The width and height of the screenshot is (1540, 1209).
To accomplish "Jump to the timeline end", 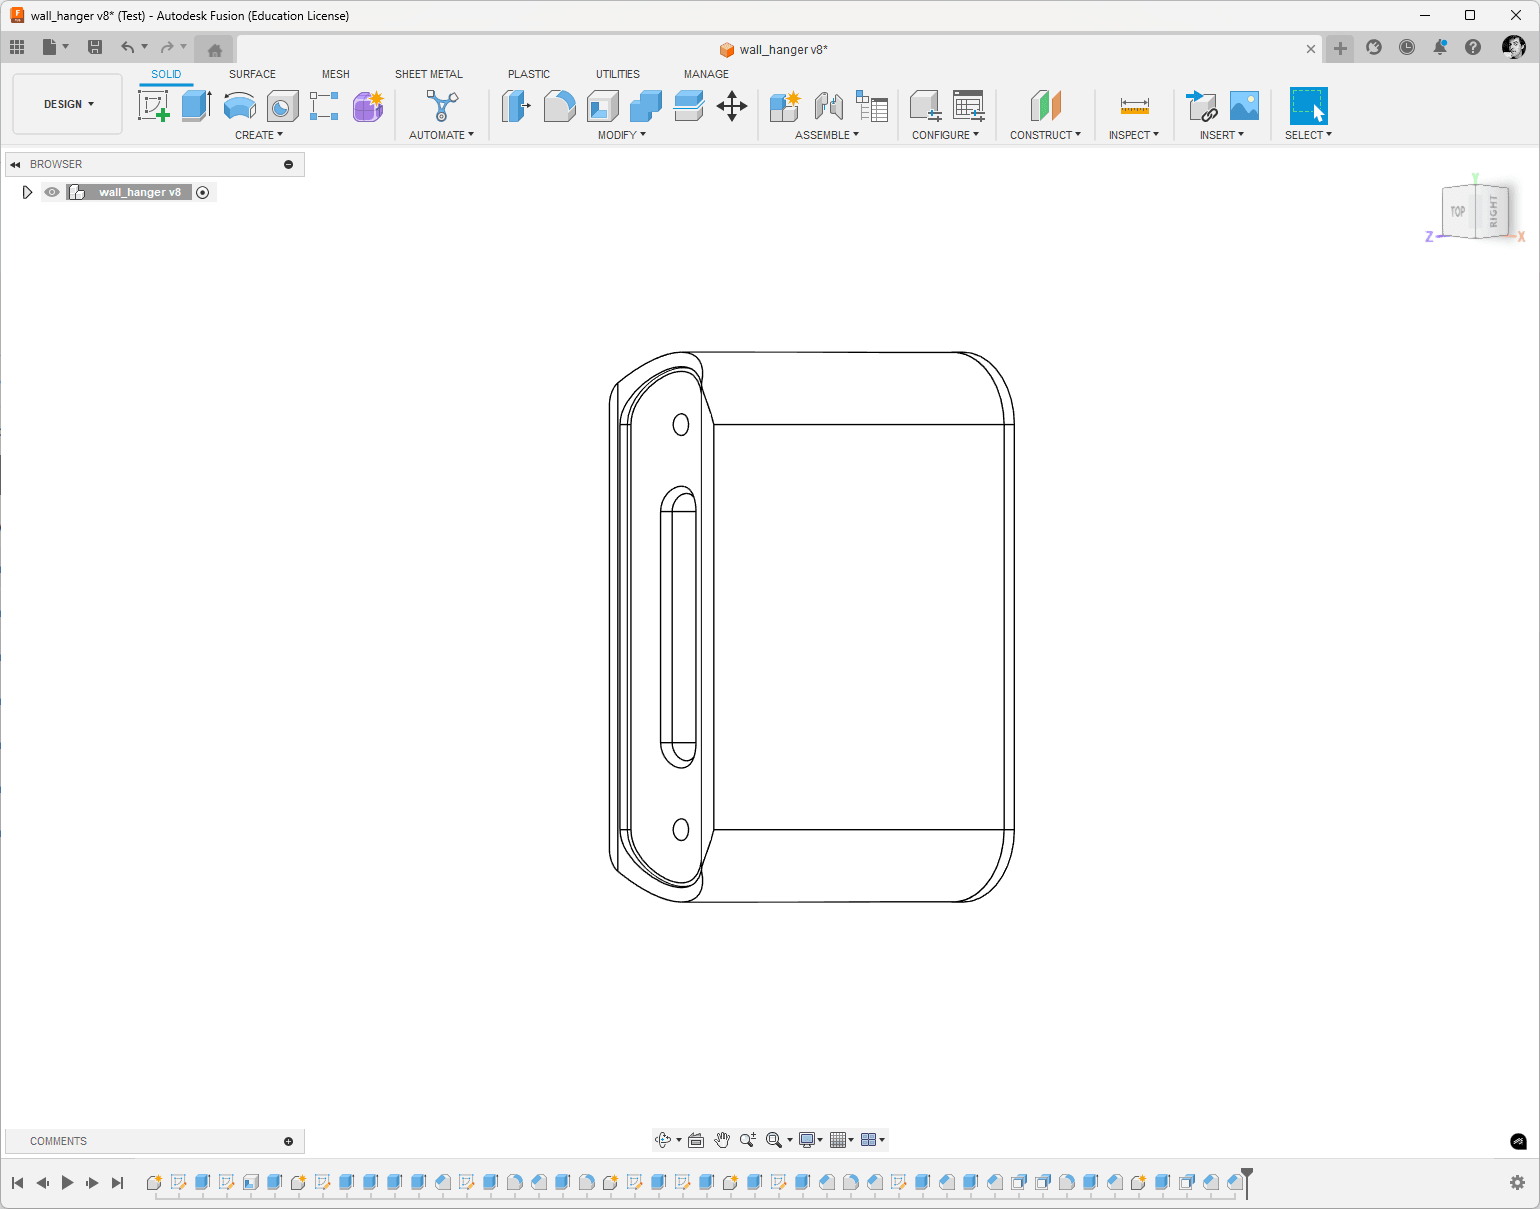I will [117, 1183].
